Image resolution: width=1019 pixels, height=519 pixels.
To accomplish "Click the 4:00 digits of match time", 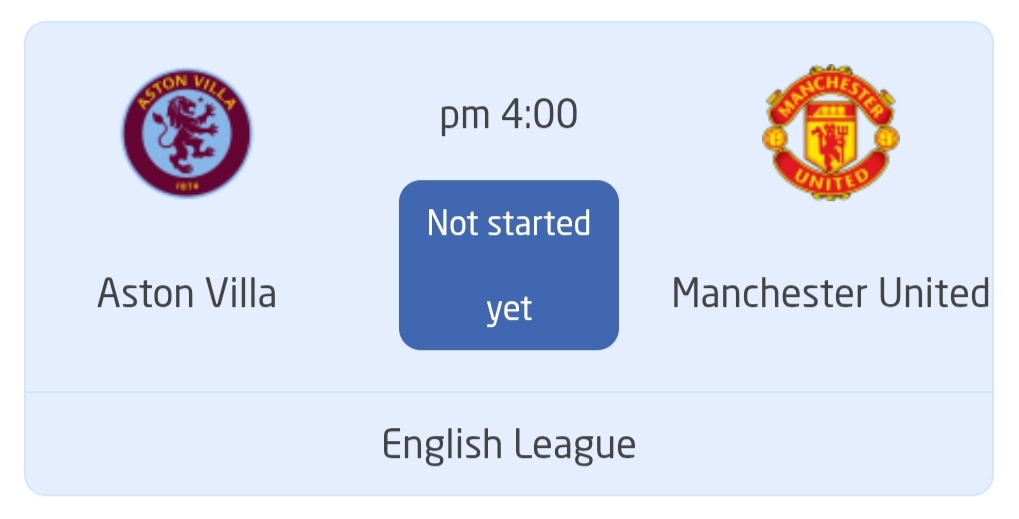I will tap(539, 114).
